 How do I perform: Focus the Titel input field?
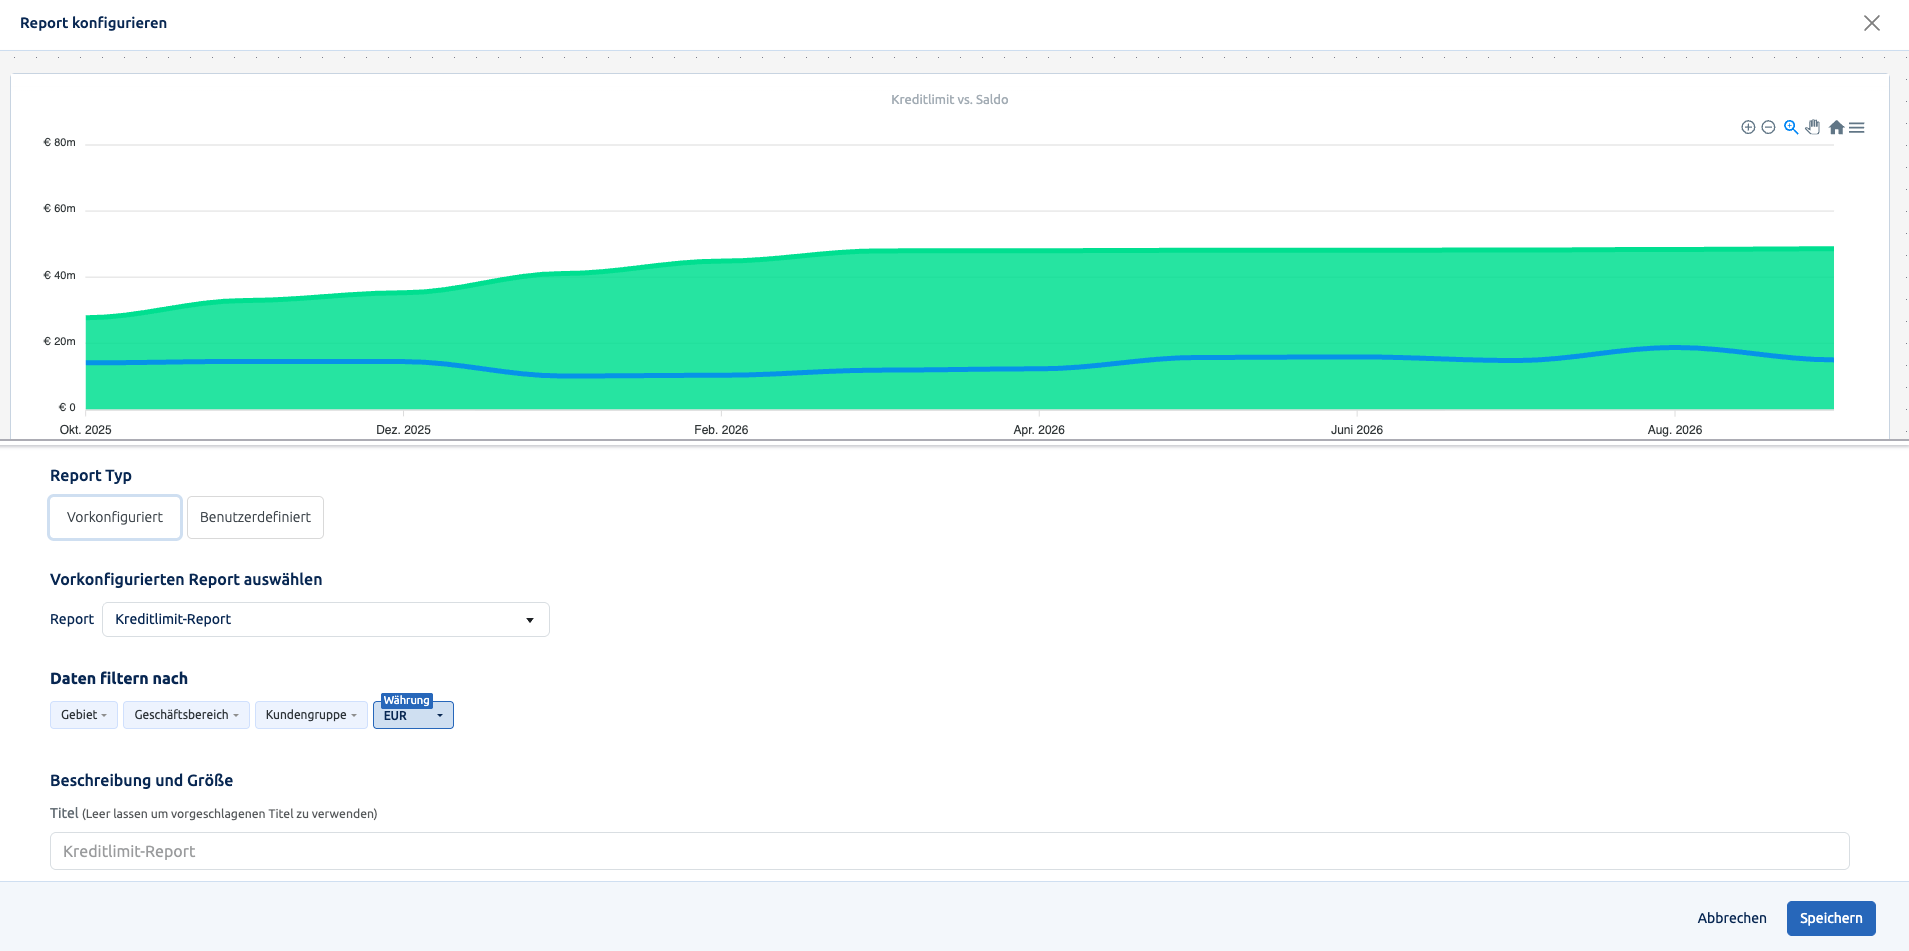(950, 851)
